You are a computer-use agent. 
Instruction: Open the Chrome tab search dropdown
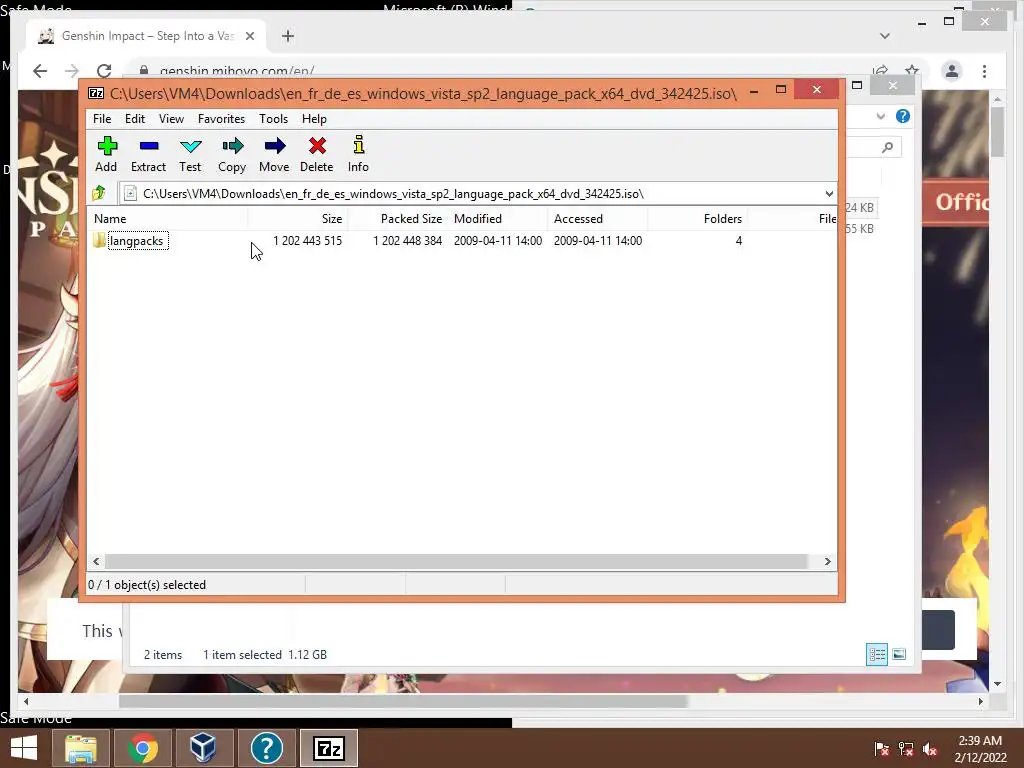click(x=885, y=36)
